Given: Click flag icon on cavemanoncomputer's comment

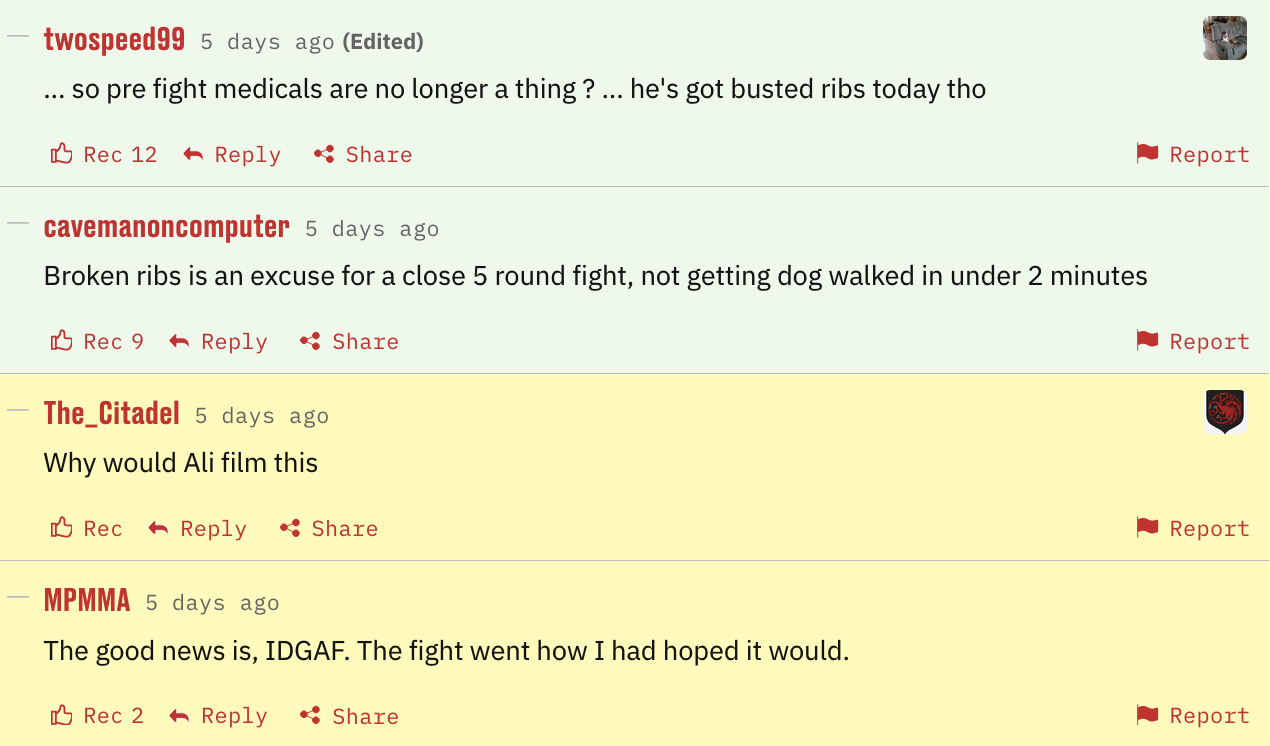Looking at the screenshot, I should (x=1147, y=341).
